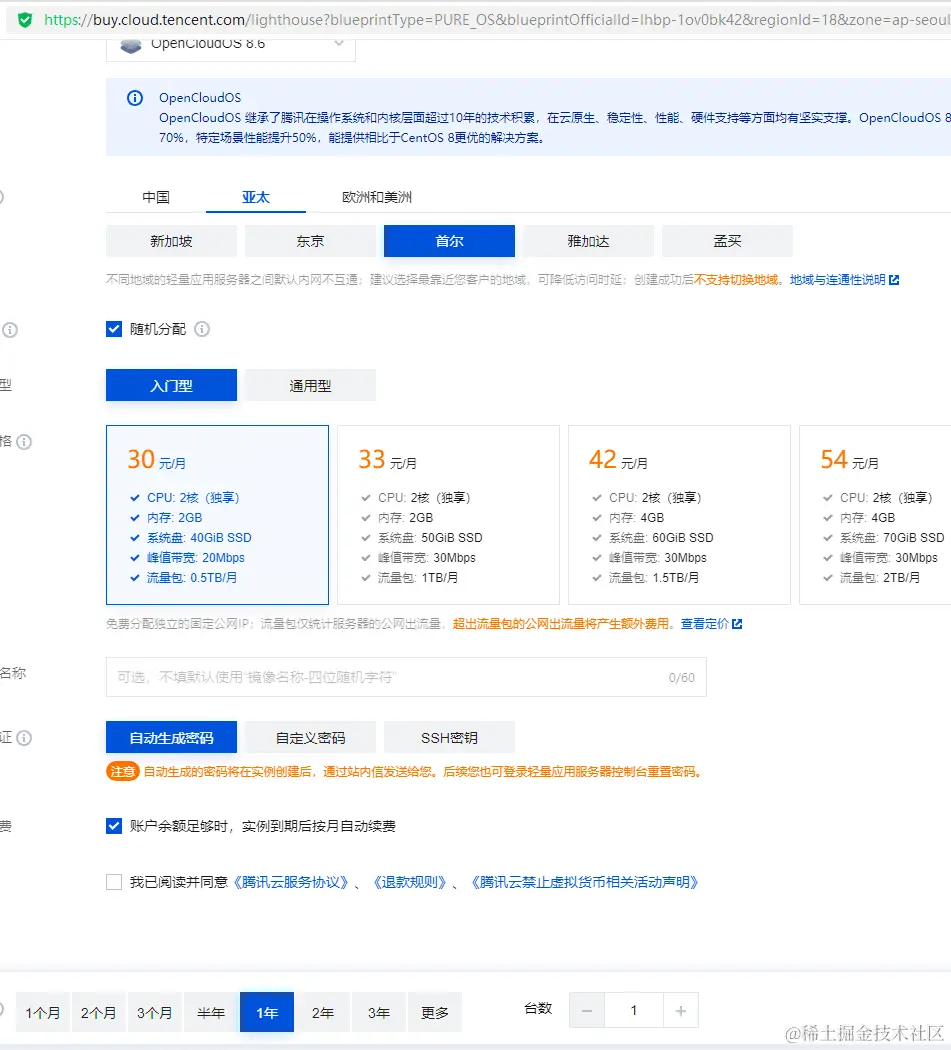Click orange warning text 不支持切换地域
This screenshot has width=951, height=1050.
(x=737, y=280)
